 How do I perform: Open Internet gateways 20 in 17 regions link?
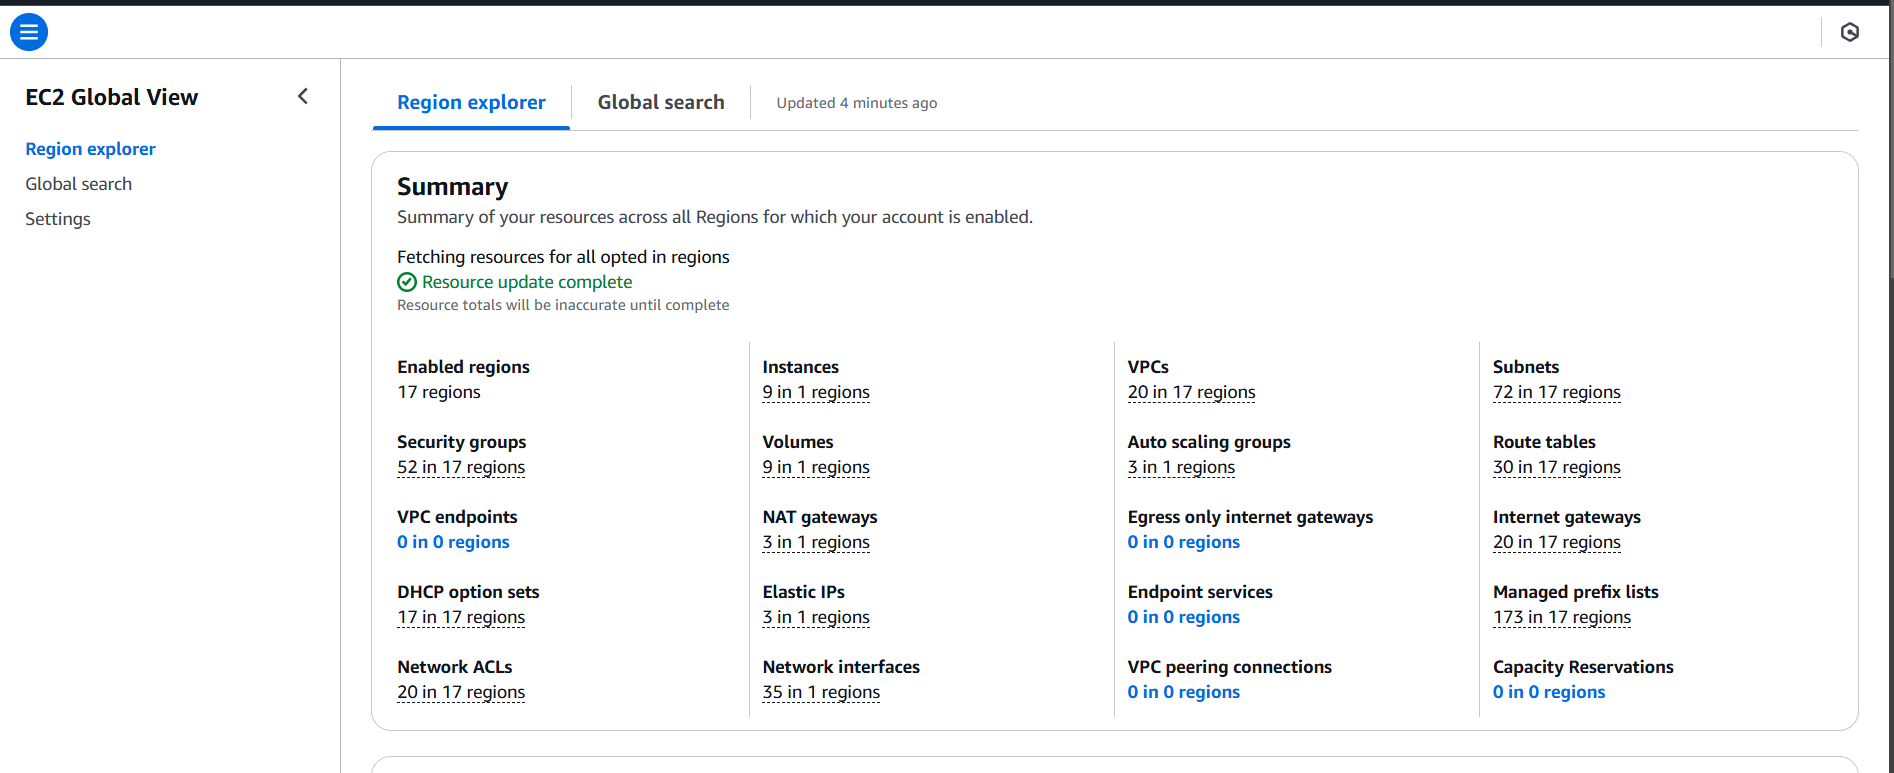[x=1556, y=542]
